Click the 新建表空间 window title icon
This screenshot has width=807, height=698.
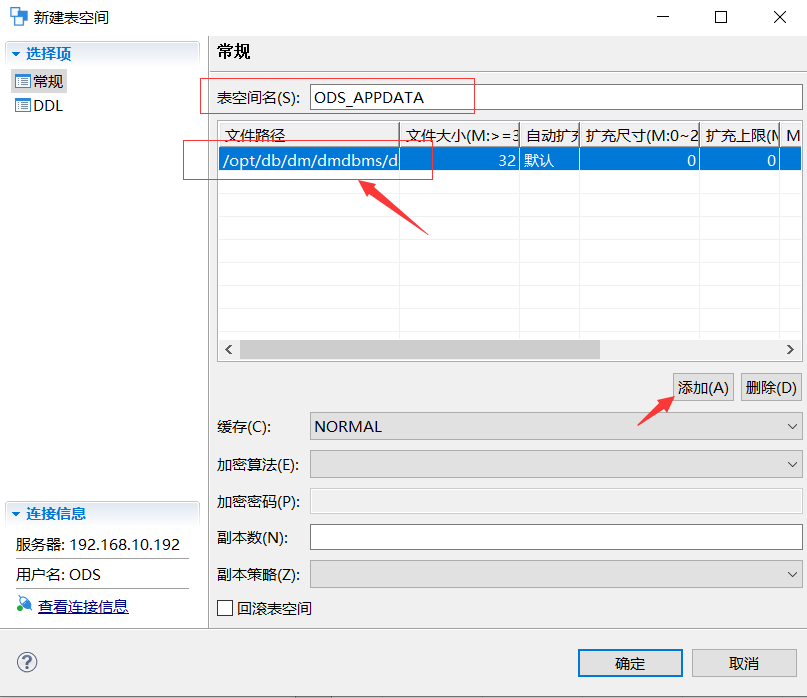point(19,16)
